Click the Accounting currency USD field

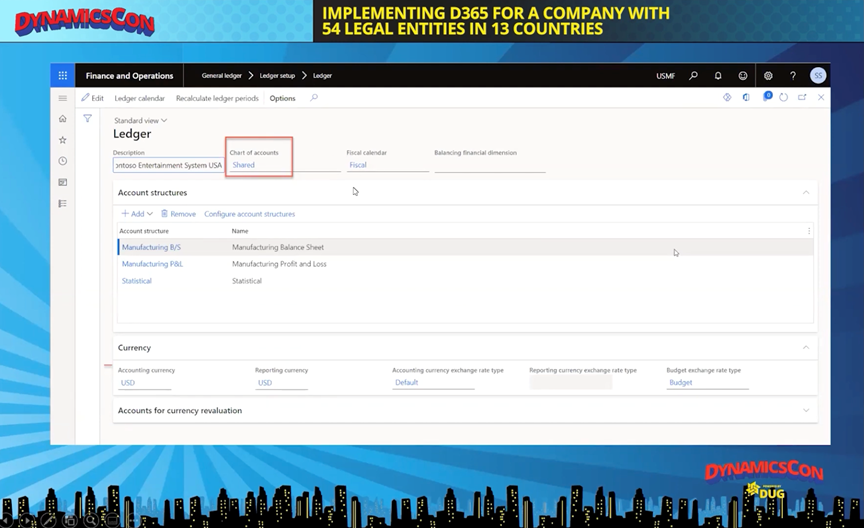pos(144,383)
